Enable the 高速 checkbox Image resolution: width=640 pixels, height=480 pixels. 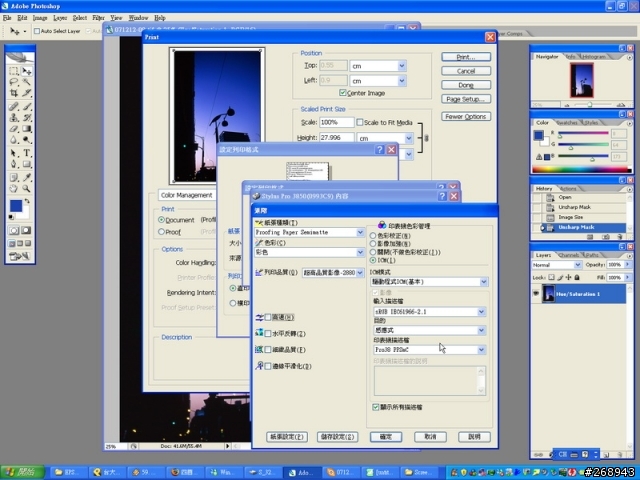[x=268, y=317]
